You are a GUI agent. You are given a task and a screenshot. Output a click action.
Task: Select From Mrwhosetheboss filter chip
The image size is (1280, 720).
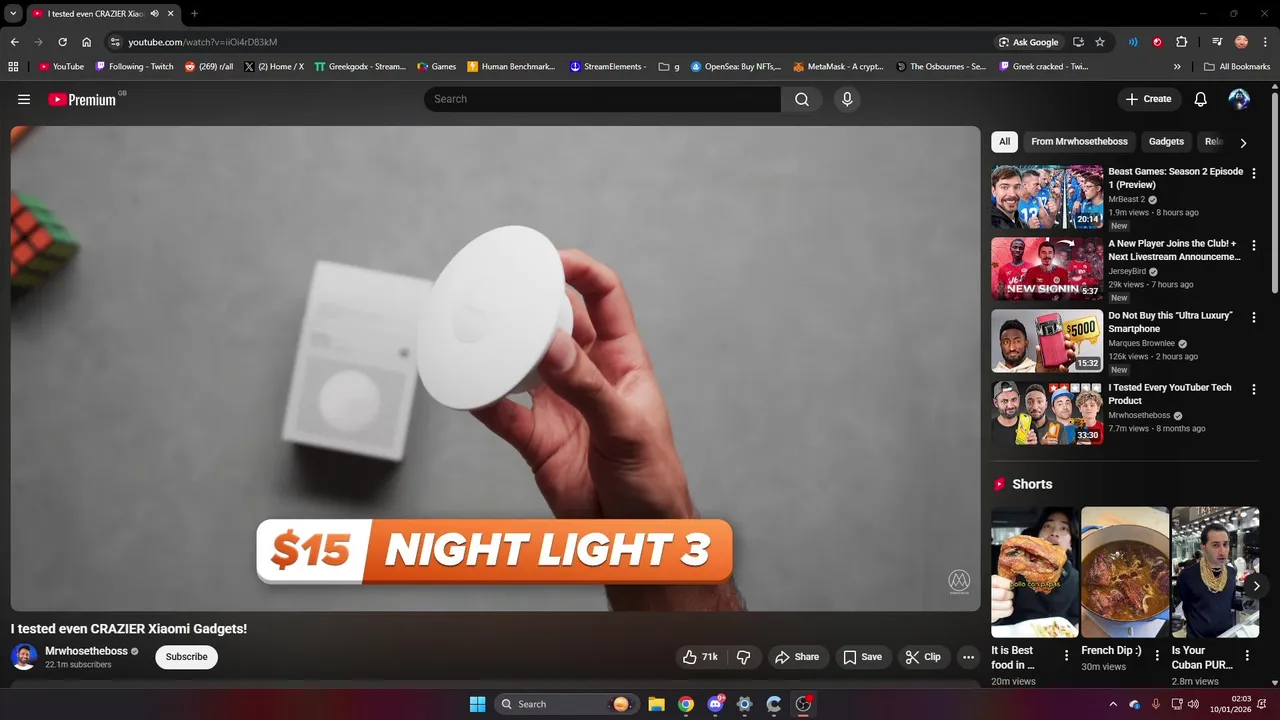(1079, 142)
